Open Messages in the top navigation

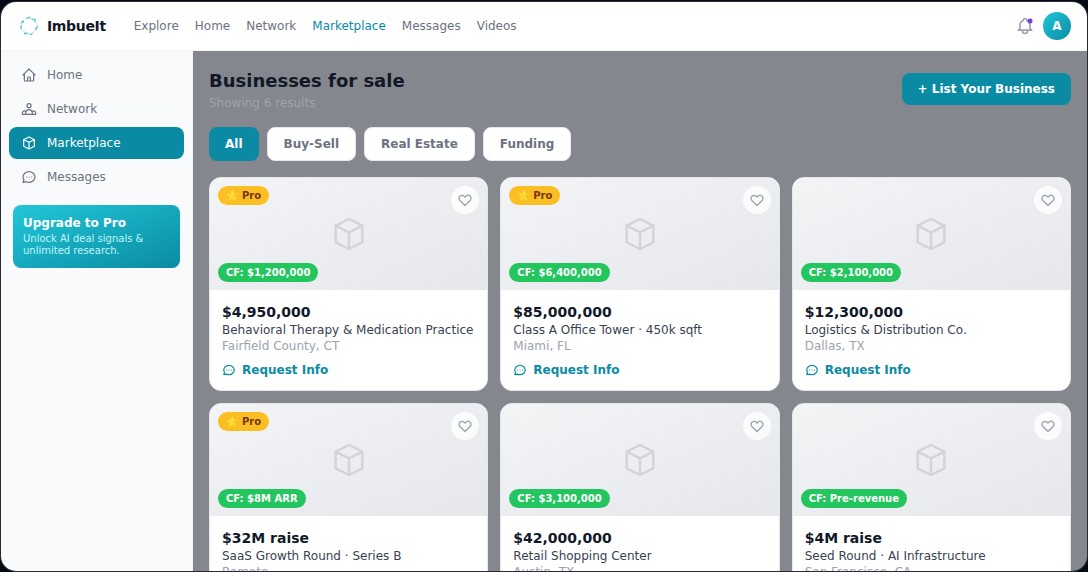point(431,26)
